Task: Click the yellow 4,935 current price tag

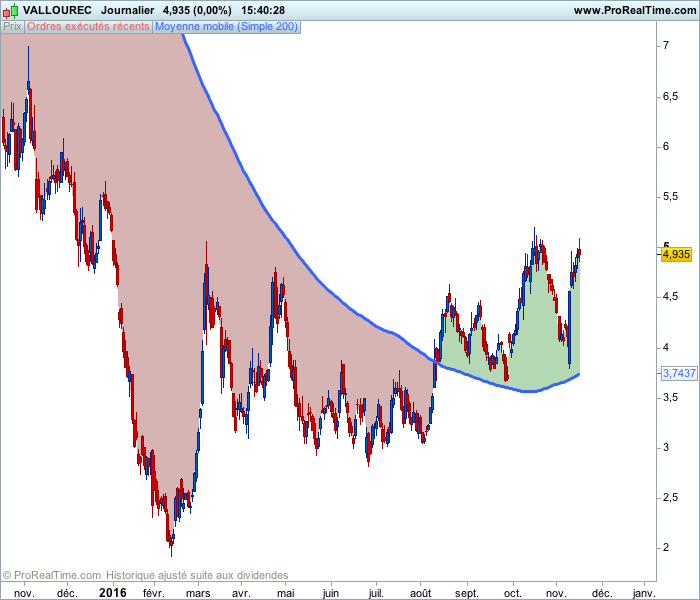Action: pos(676,254)
